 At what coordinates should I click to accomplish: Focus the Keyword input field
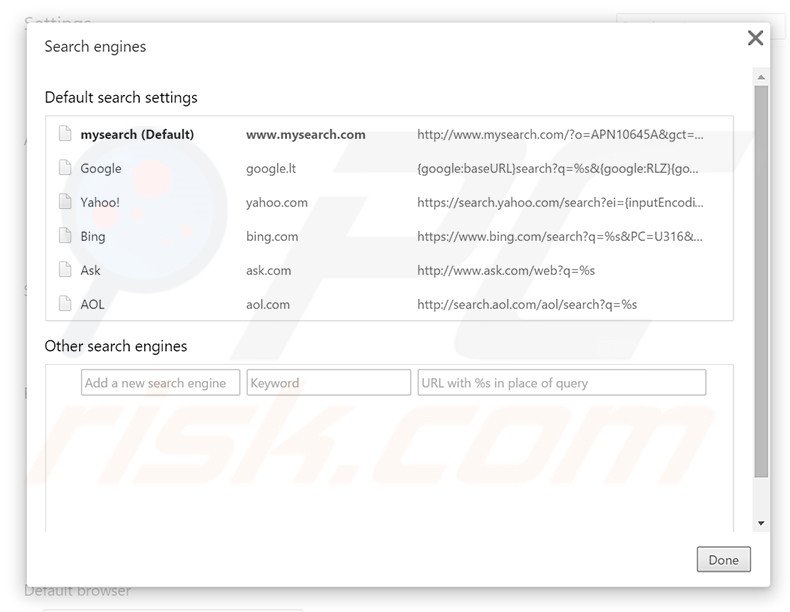(328, 383)
